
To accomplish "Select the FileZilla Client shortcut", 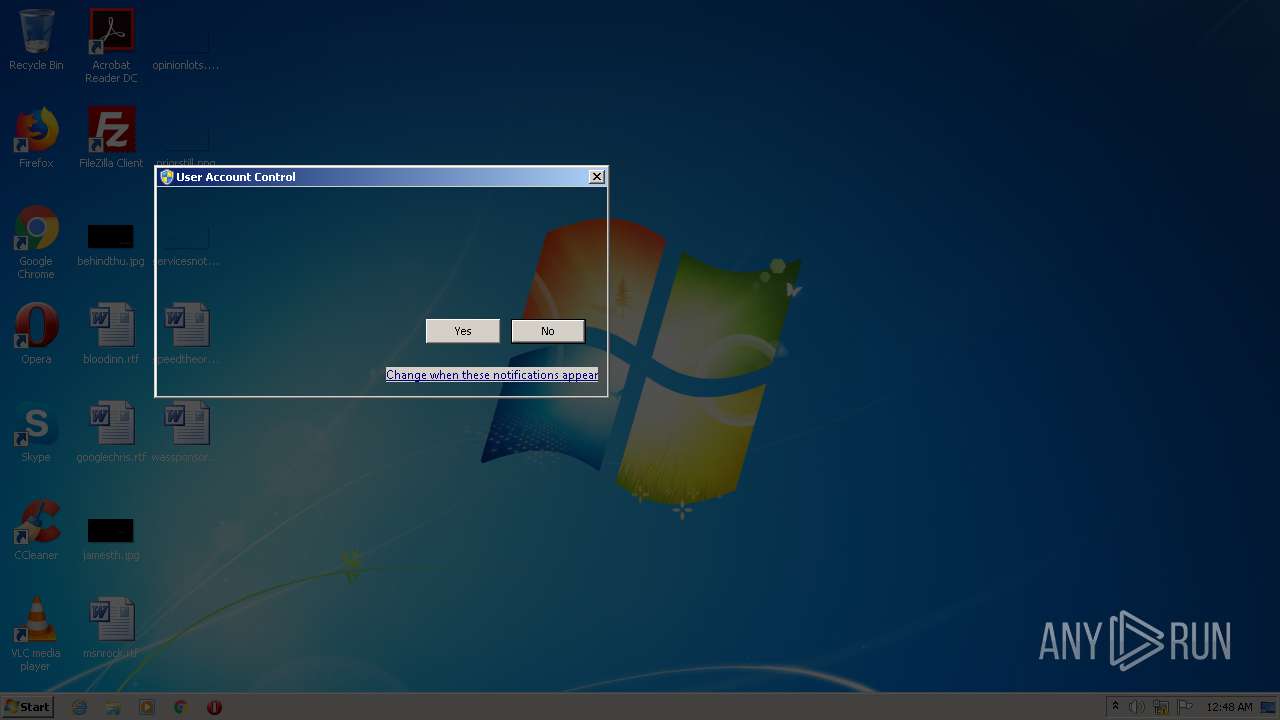I will point(111,138).
